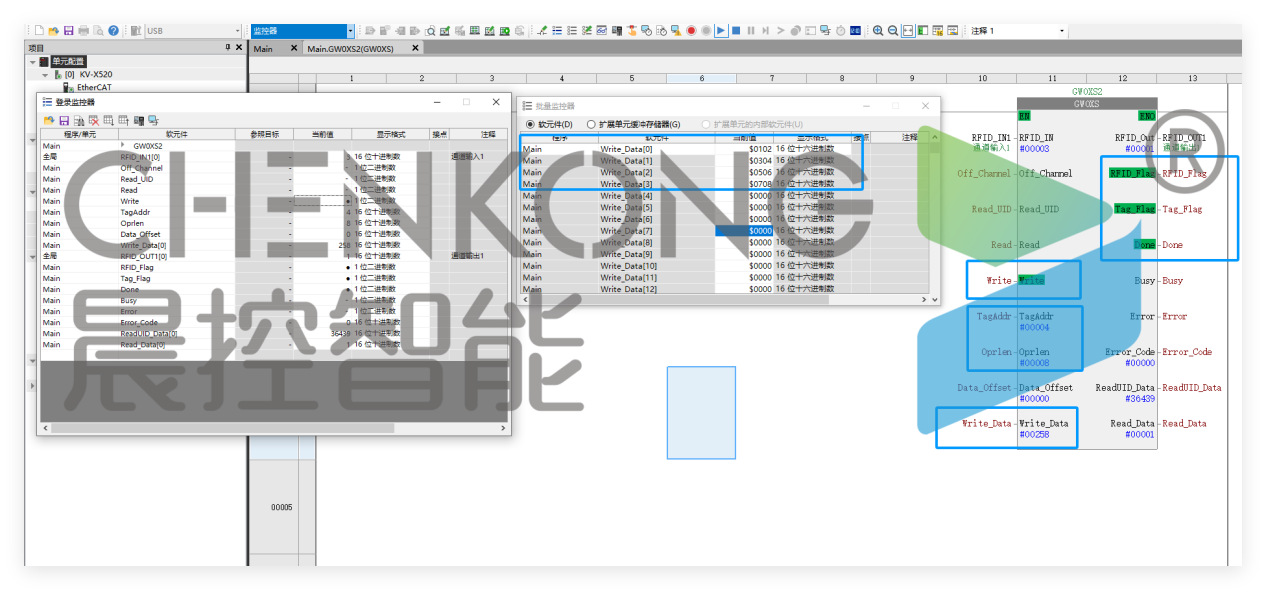Viewport: 1266px width, 590px height.
Task: Switch to Main.GW0XS2(GW0XS) tab
Action: [x=350, y=48]
